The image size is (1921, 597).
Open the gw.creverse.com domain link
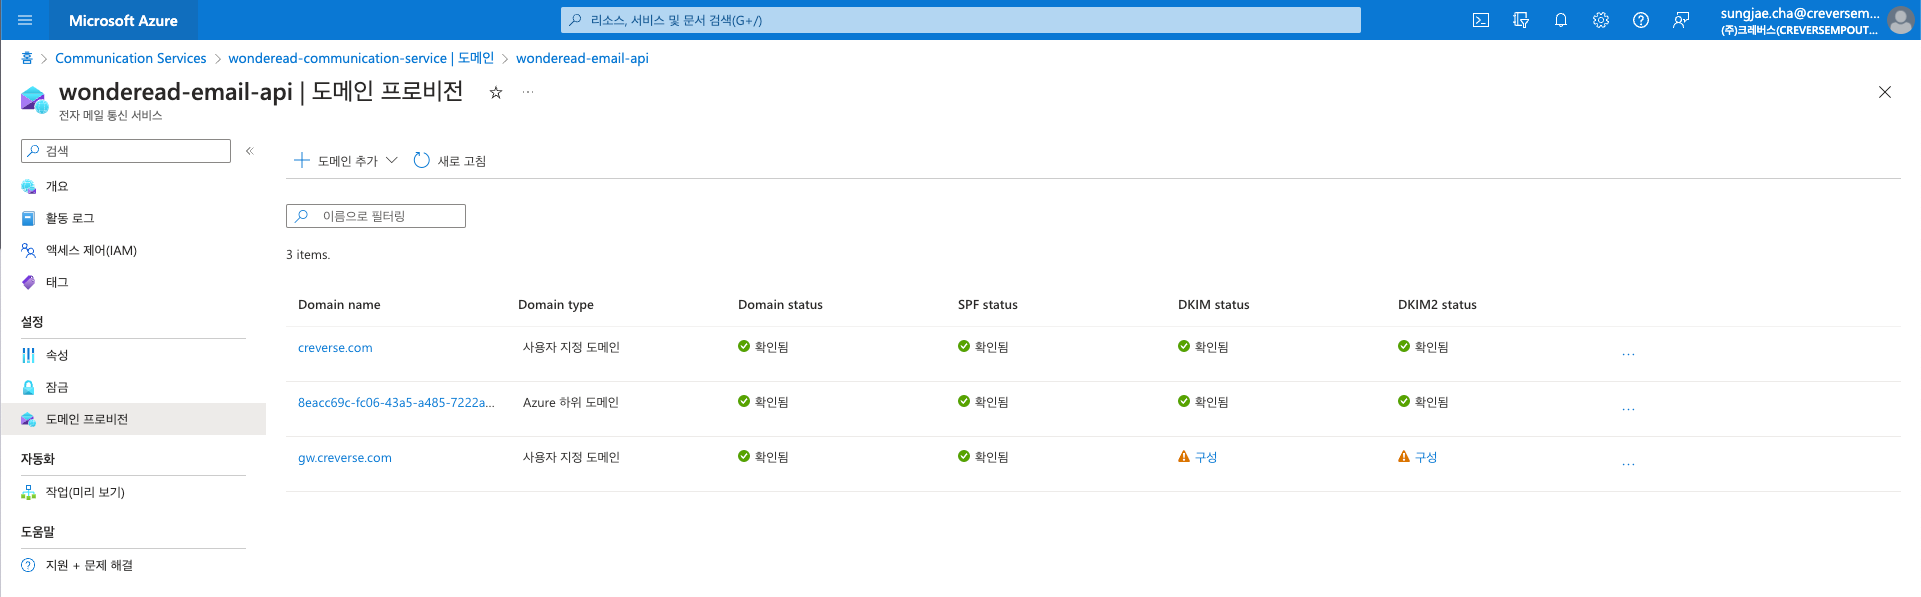(x=345, y=458)
